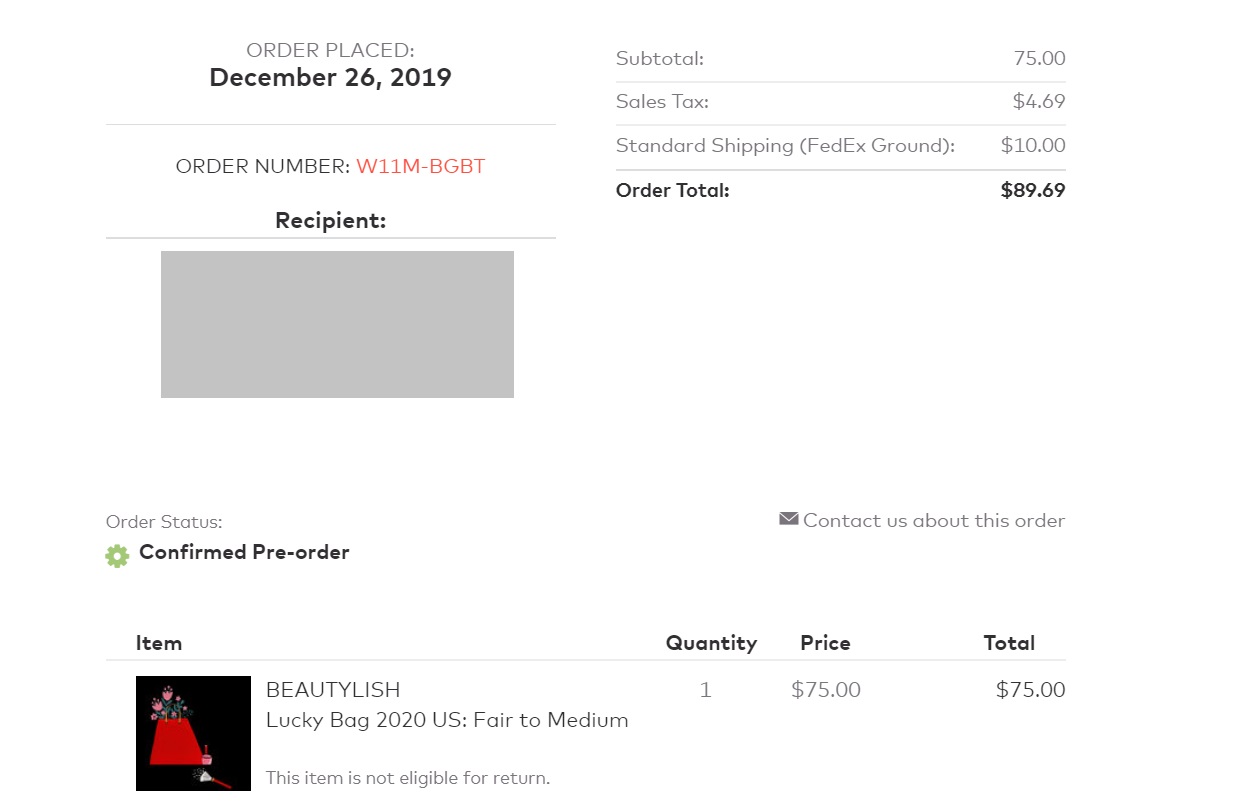Click the 'Recipient:' heading
The height and width of the screenshot is (803, 1255).
pyautogui.click(x=330, y=220)
